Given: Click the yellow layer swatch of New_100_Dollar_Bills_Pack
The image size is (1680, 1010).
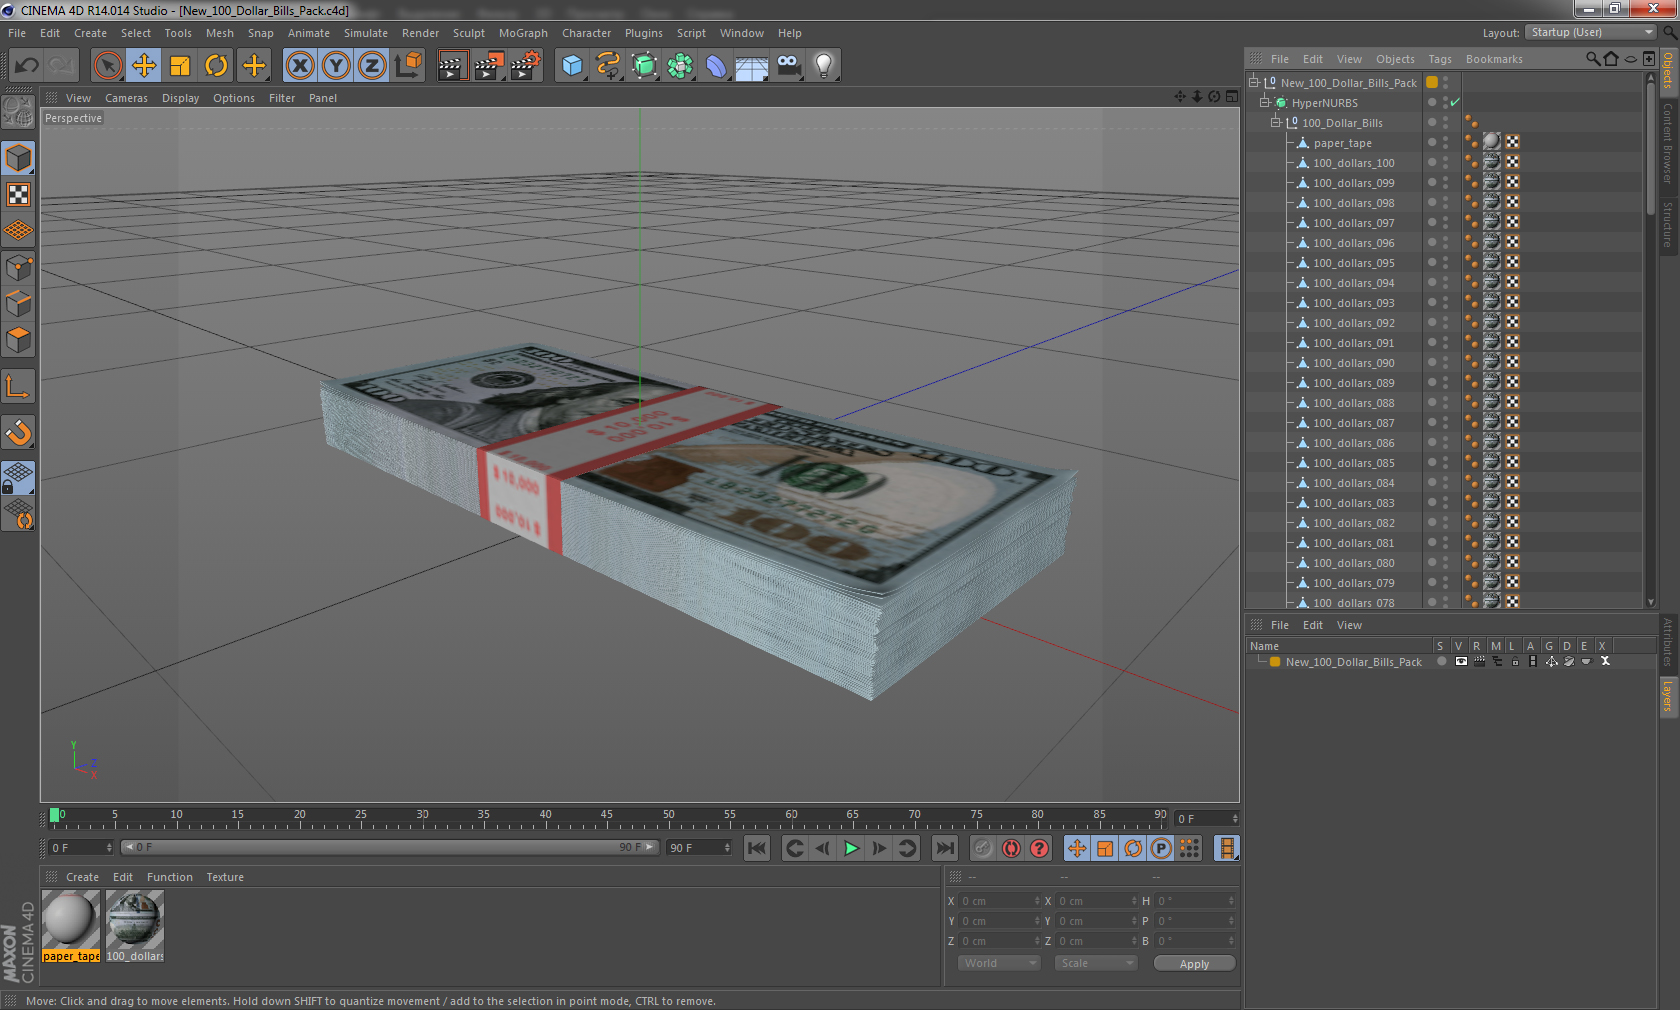Looking at the screenshot, I should click(1432, 82).
